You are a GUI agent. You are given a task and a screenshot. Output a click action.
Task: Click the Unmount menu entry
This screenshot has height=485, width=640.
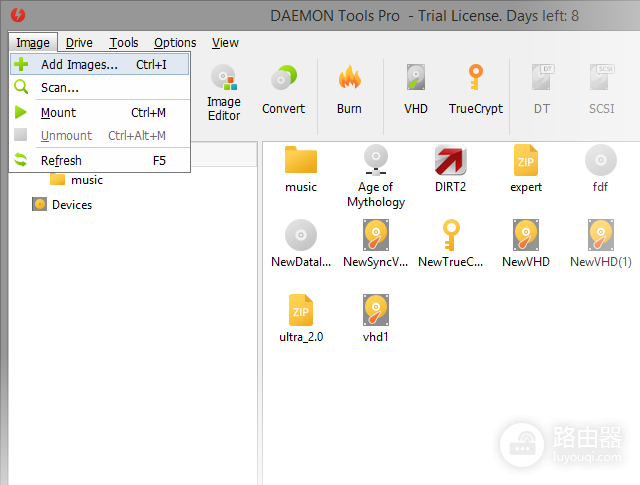pos(100,135)
